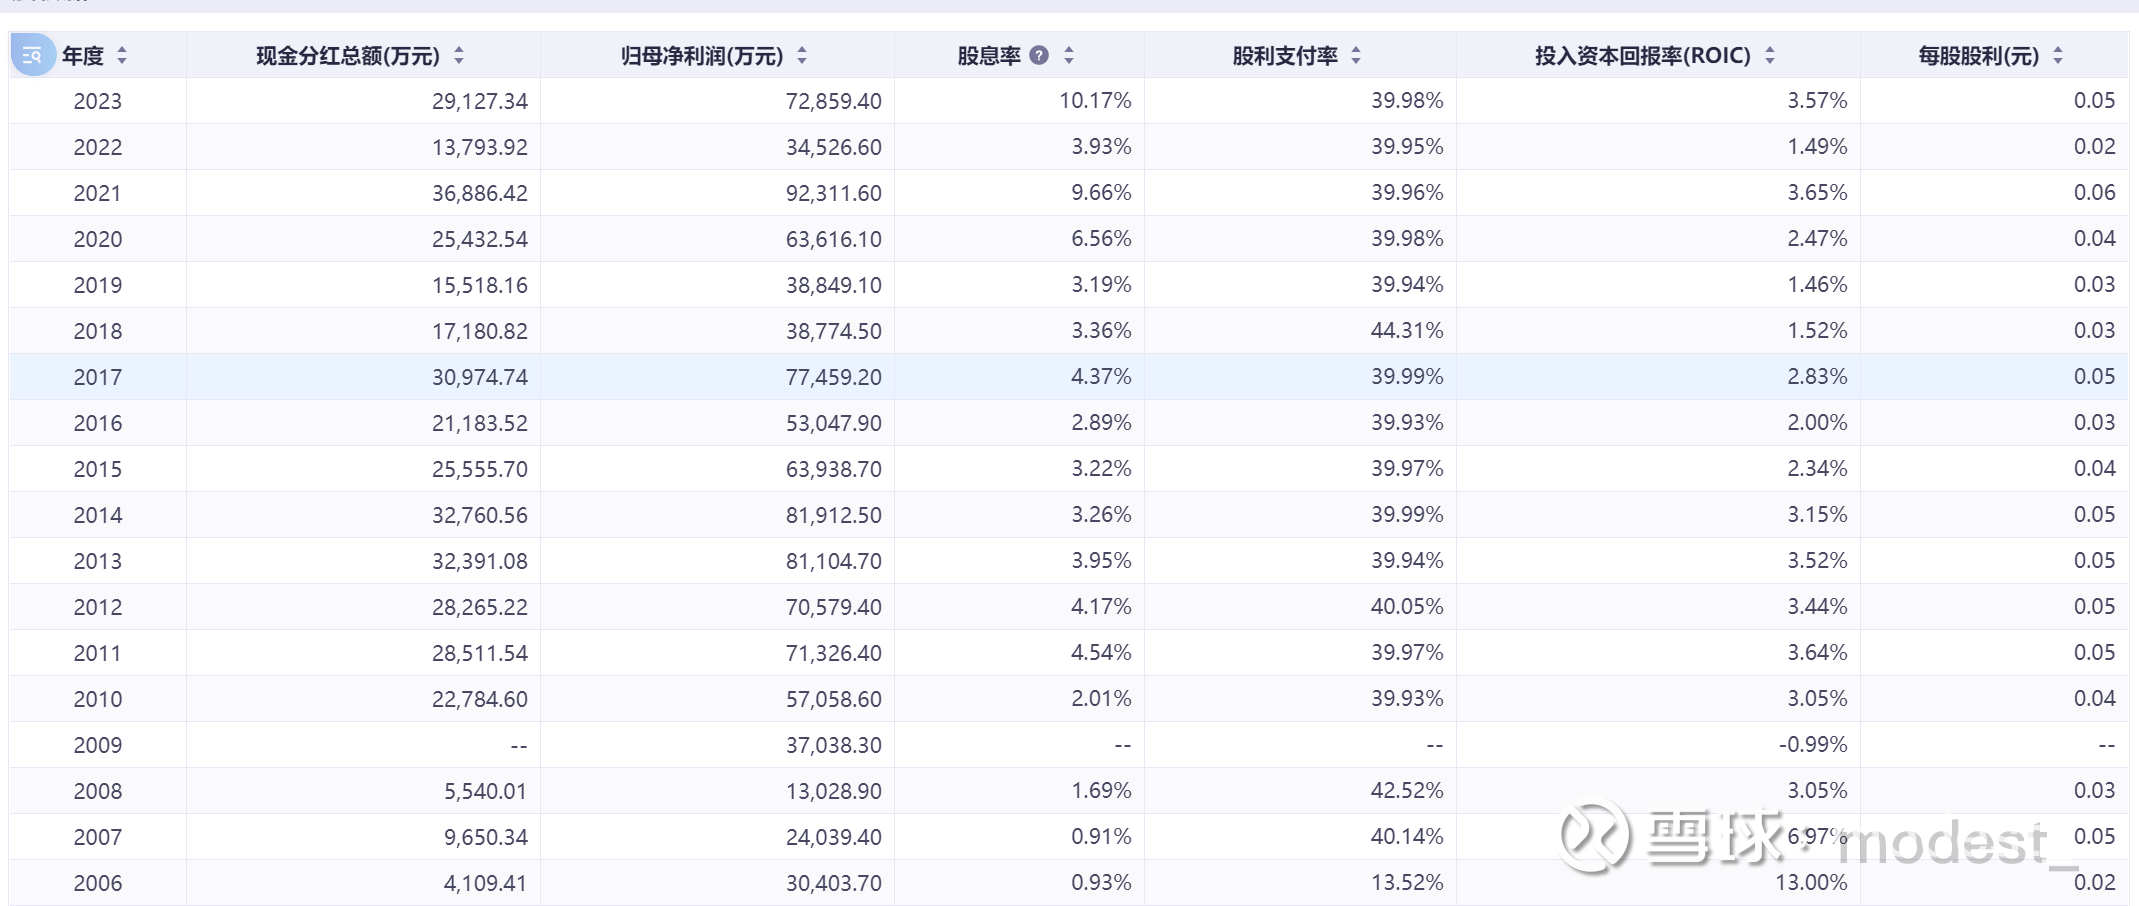
Task: Toggle the sort arrows for 年度
Action: coord(122,55)
